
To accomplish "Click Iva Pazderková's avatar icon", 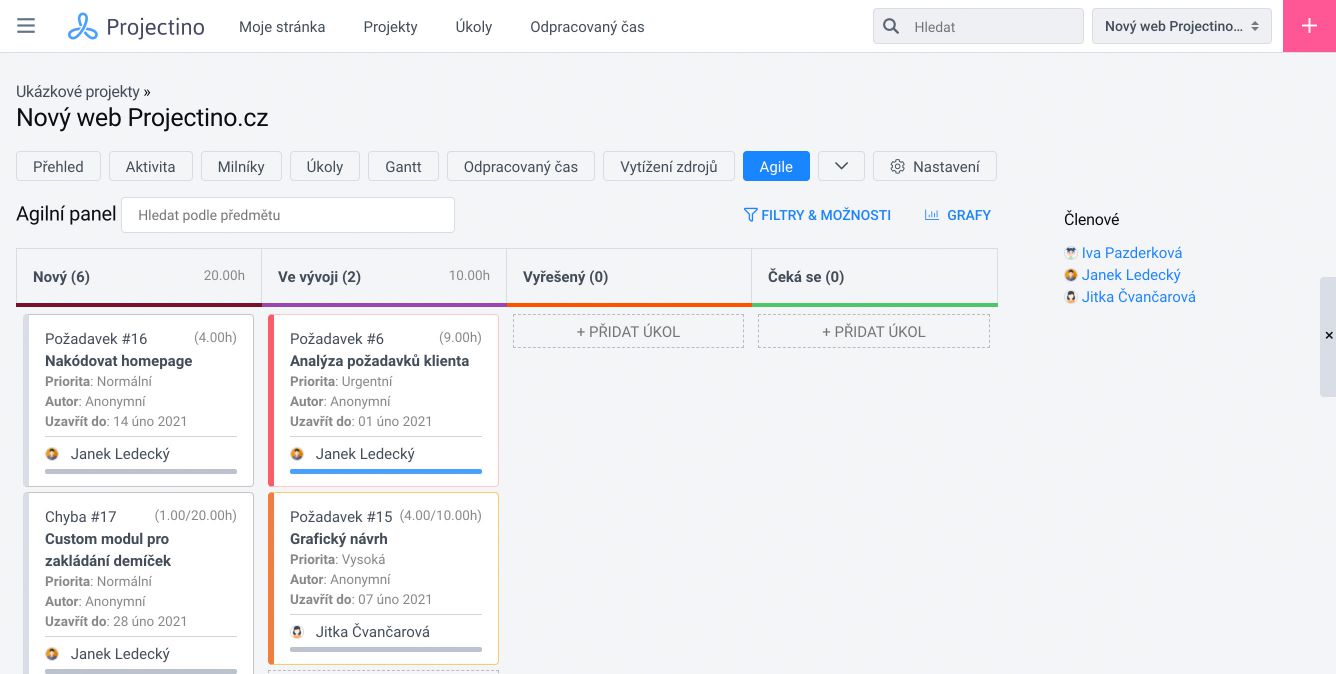I will click(x=1071, y=253).
